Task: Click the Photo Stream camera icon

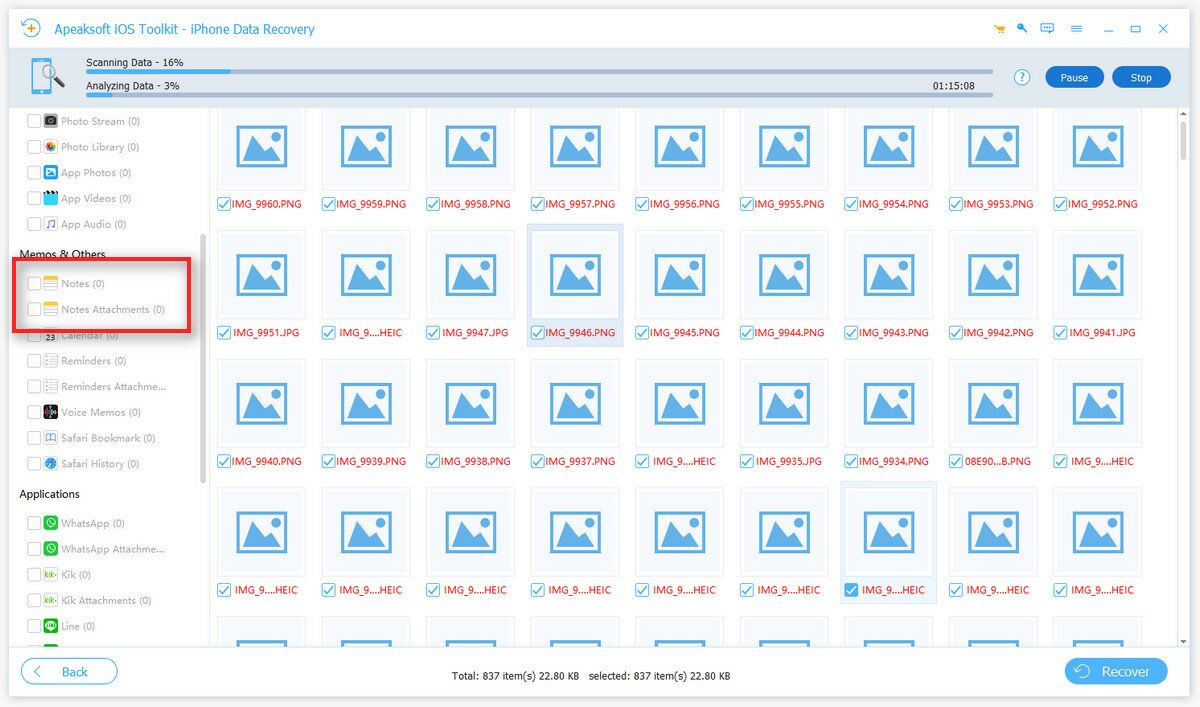Action: pyautogui.click(x=50, y=121)
